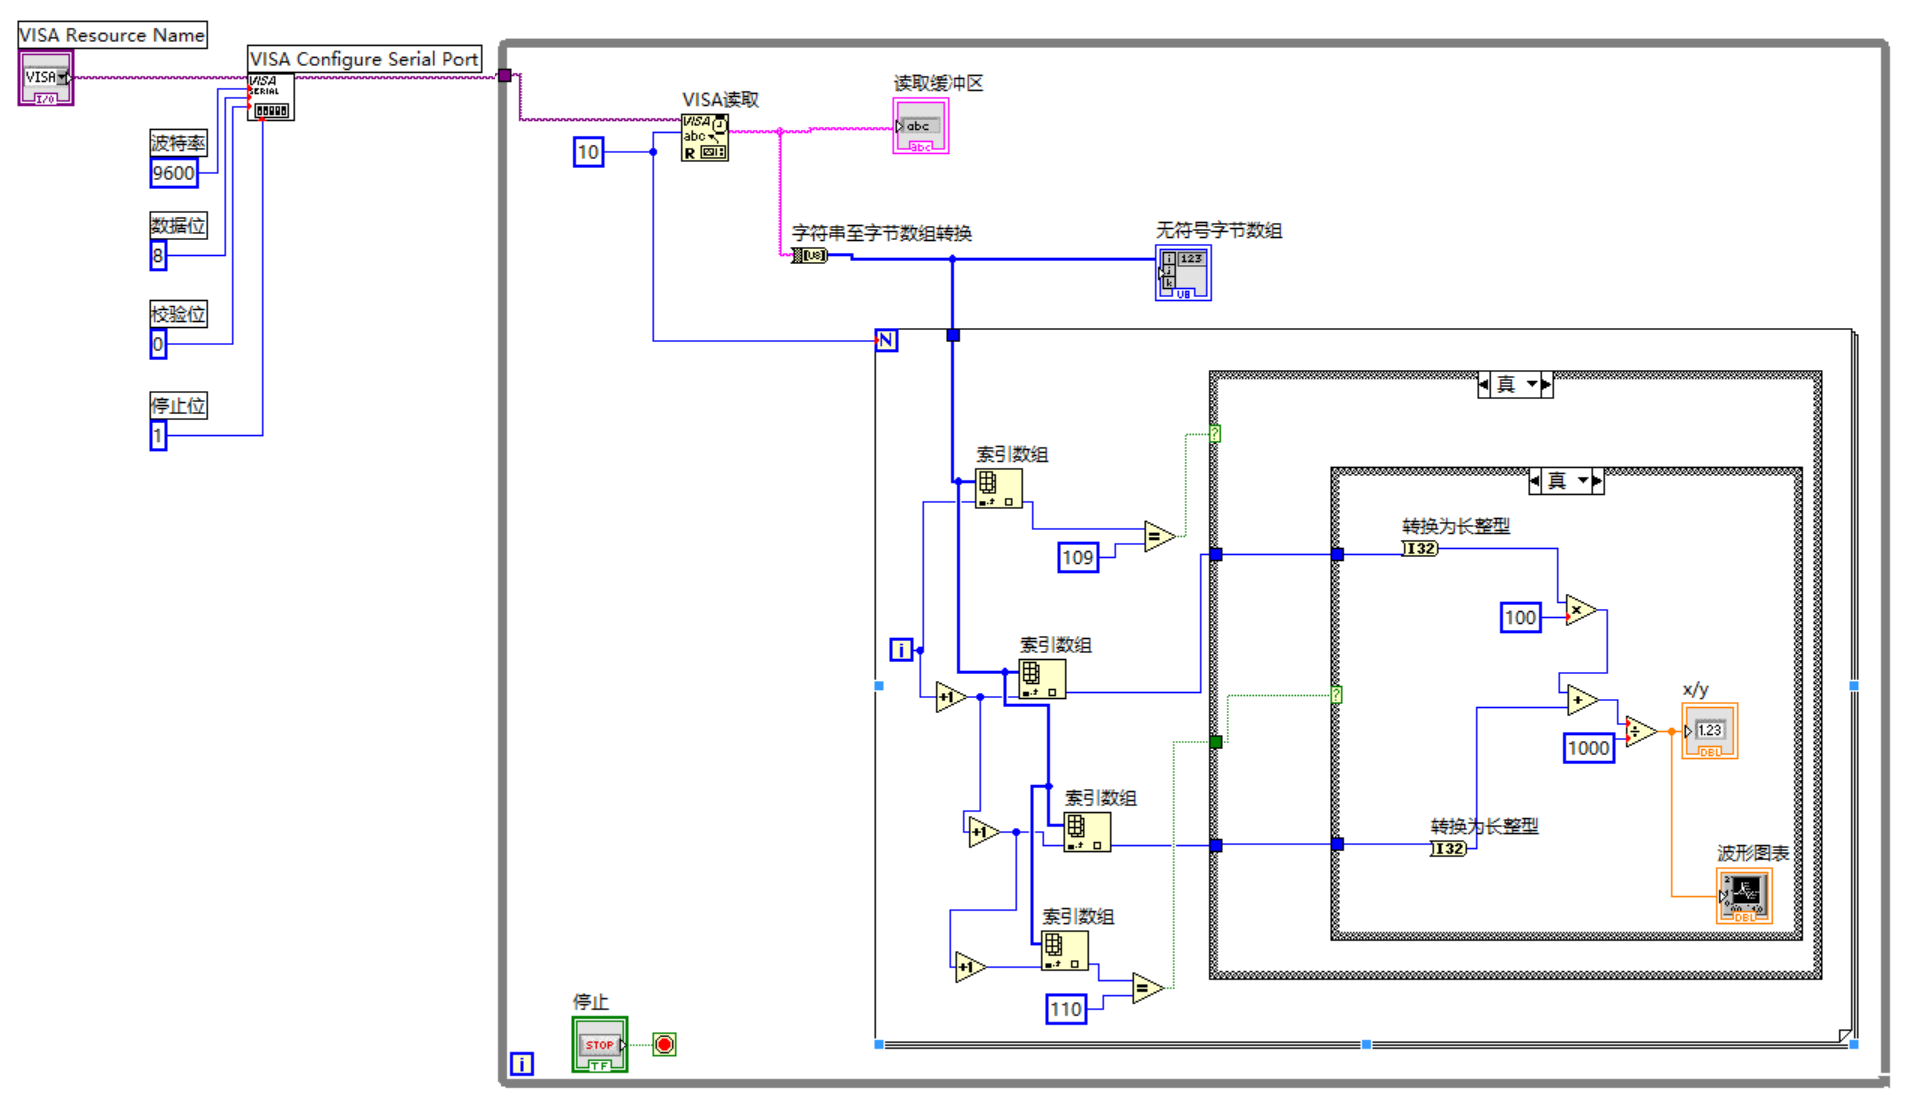Click the data bits constant 8
Viewport: 1914px width, 1112px height.
158,256
